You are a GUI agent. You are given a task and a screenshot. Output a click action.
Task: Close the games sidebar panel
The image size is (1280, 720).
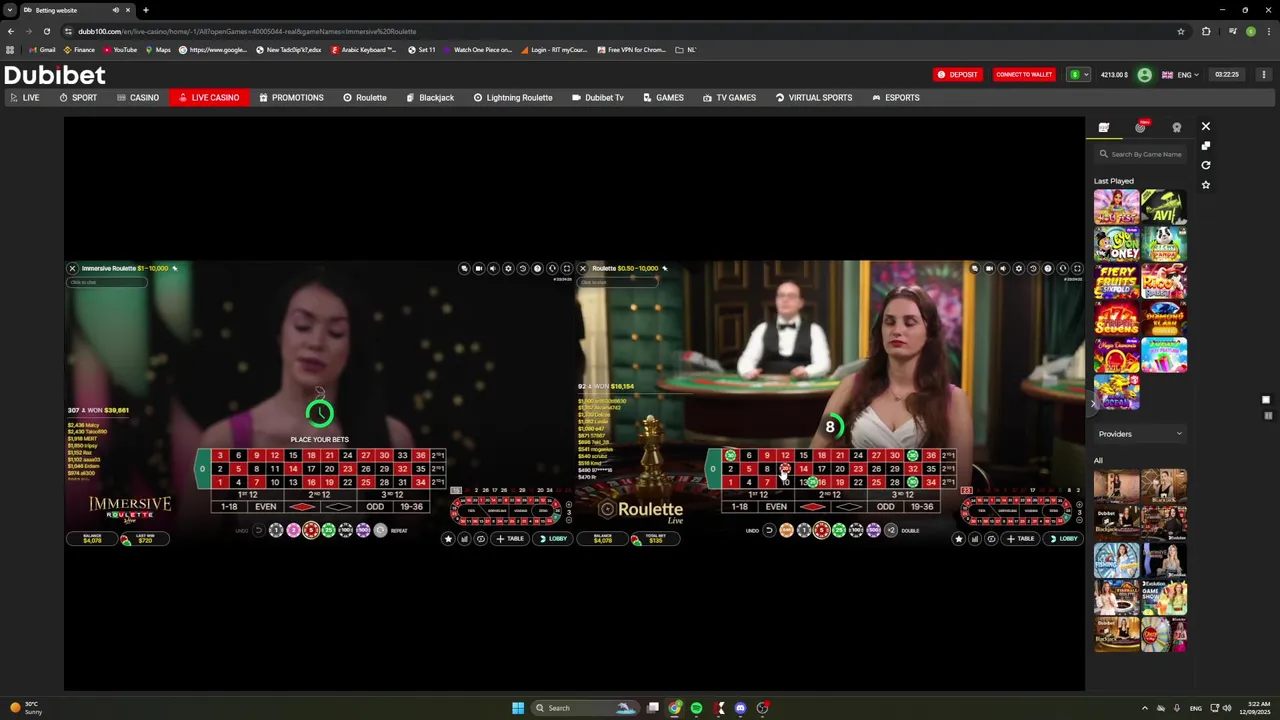(x=1205, y=127)
